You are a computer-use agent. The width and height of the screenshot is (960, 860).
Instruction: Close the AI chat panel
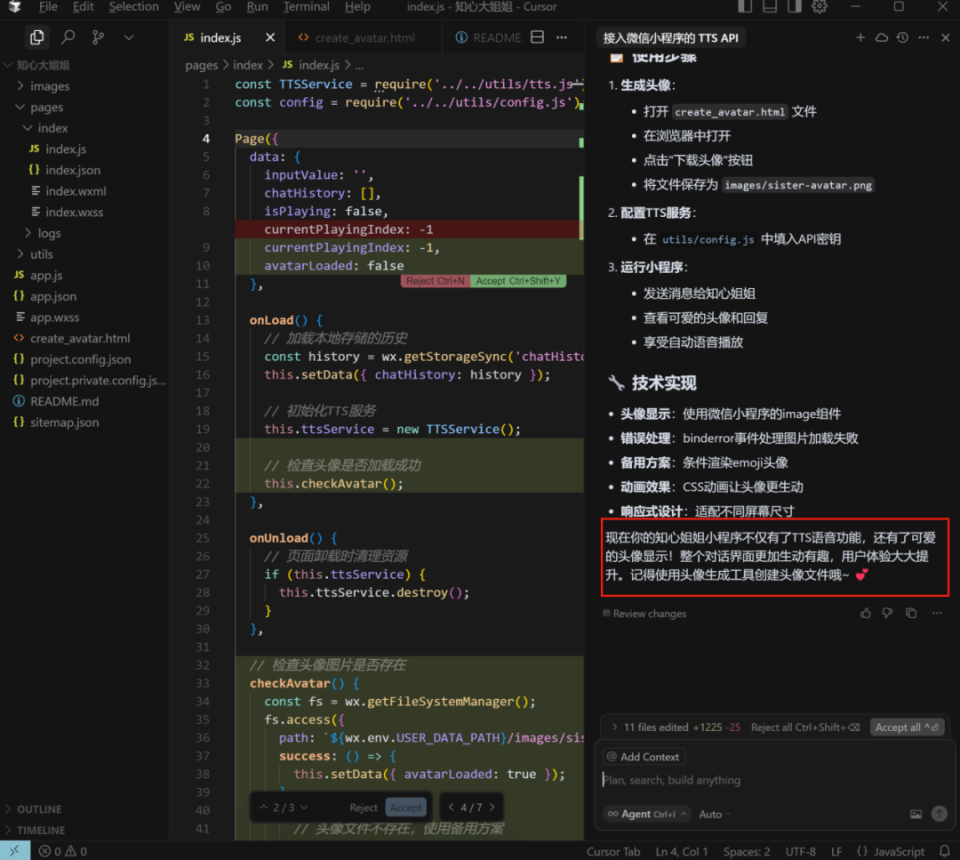coord(945,37)
